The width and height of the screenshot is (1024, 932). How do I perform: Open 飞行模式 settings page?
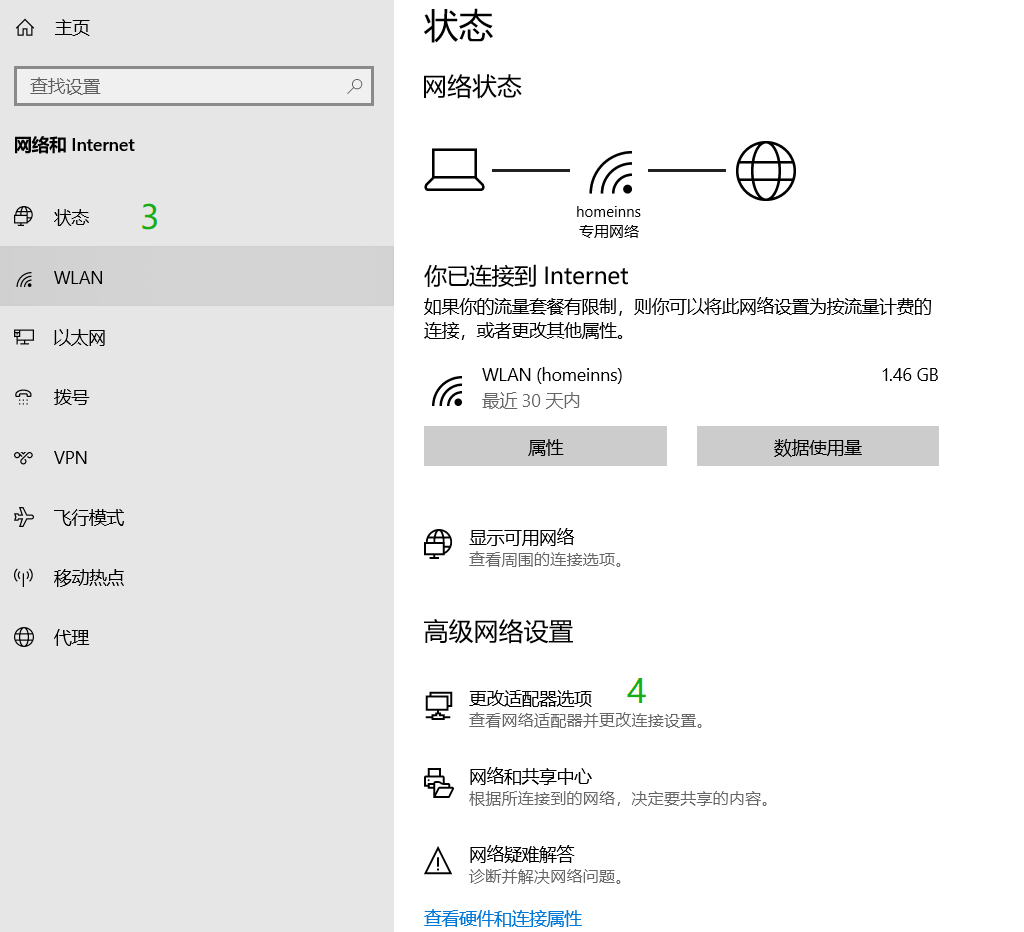(89, 517)
